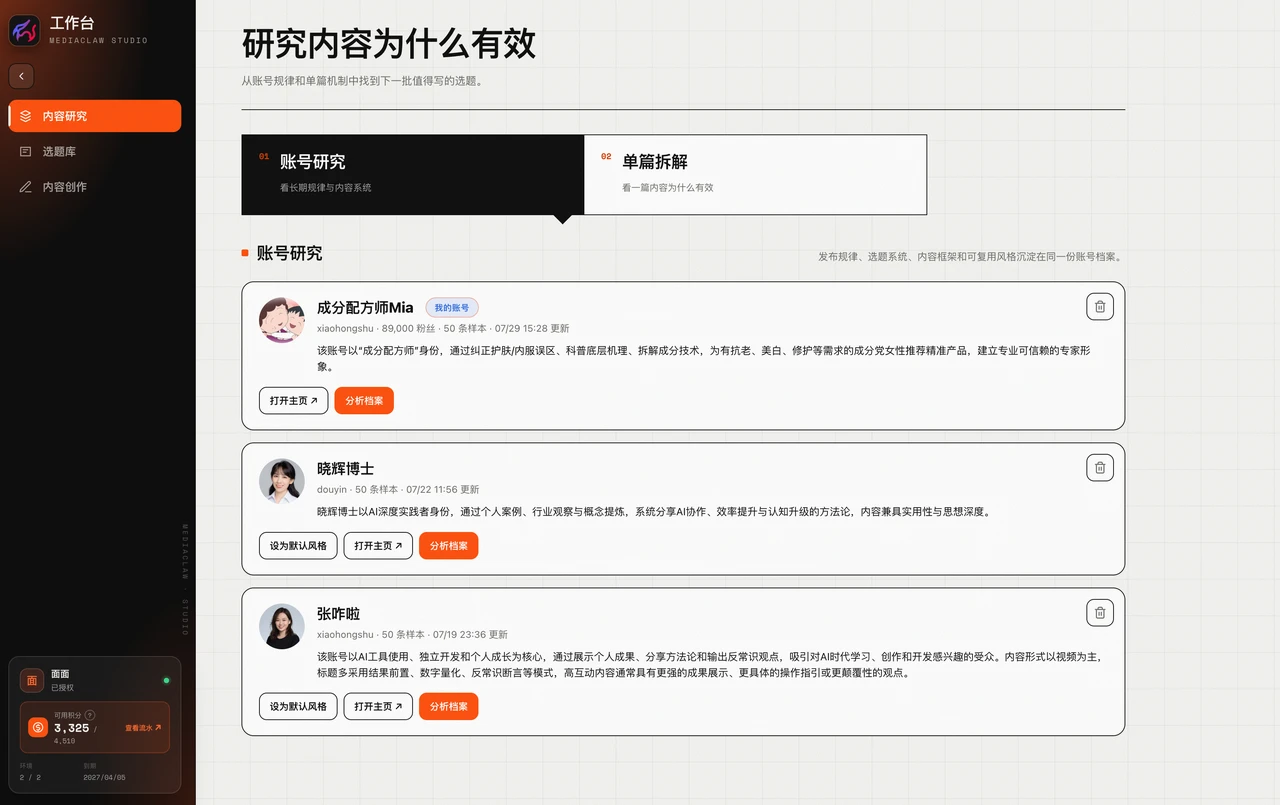Open homepage for 成分配方师Mia
The height and width of the screenshot is (805, 1280).
294,401
